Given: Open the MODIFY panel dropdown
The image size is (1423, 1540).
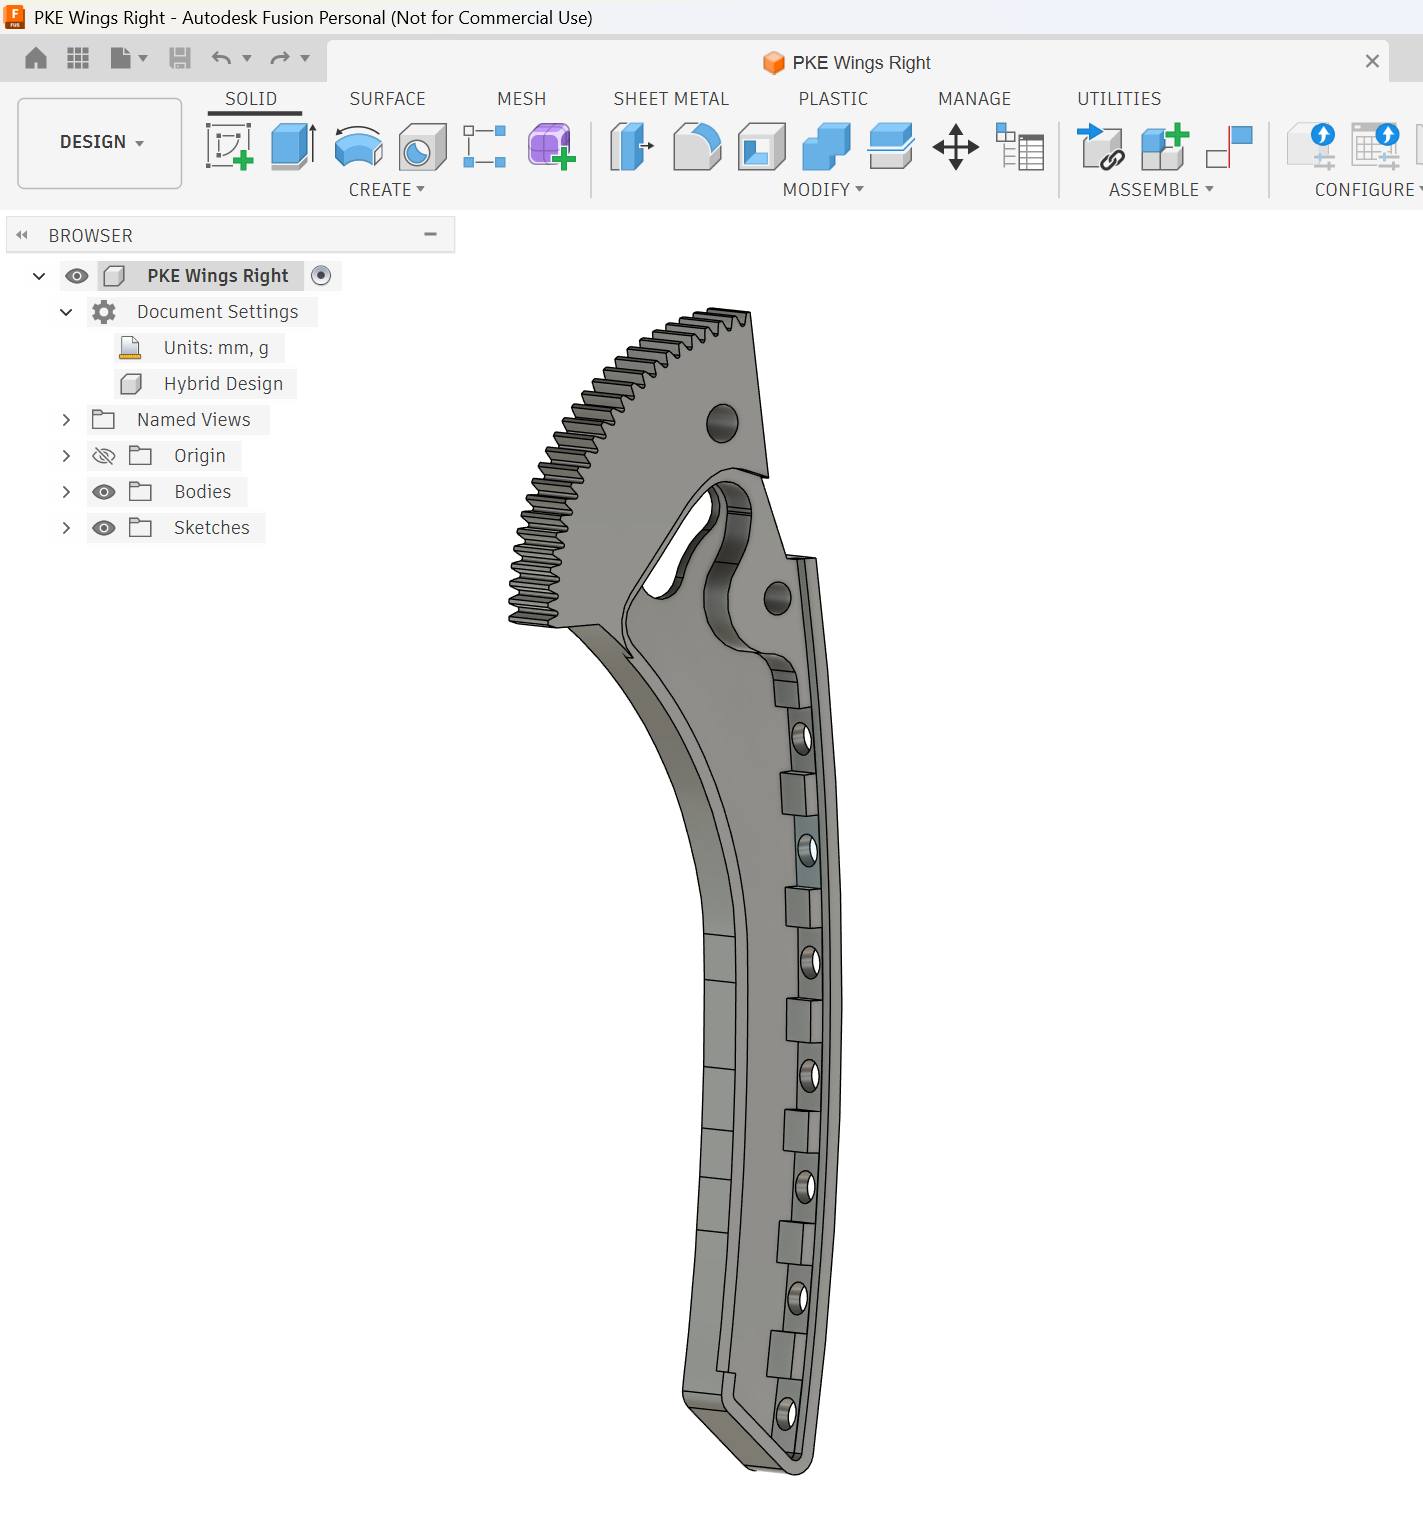Looking at the screenshot, I should (823, 190).
